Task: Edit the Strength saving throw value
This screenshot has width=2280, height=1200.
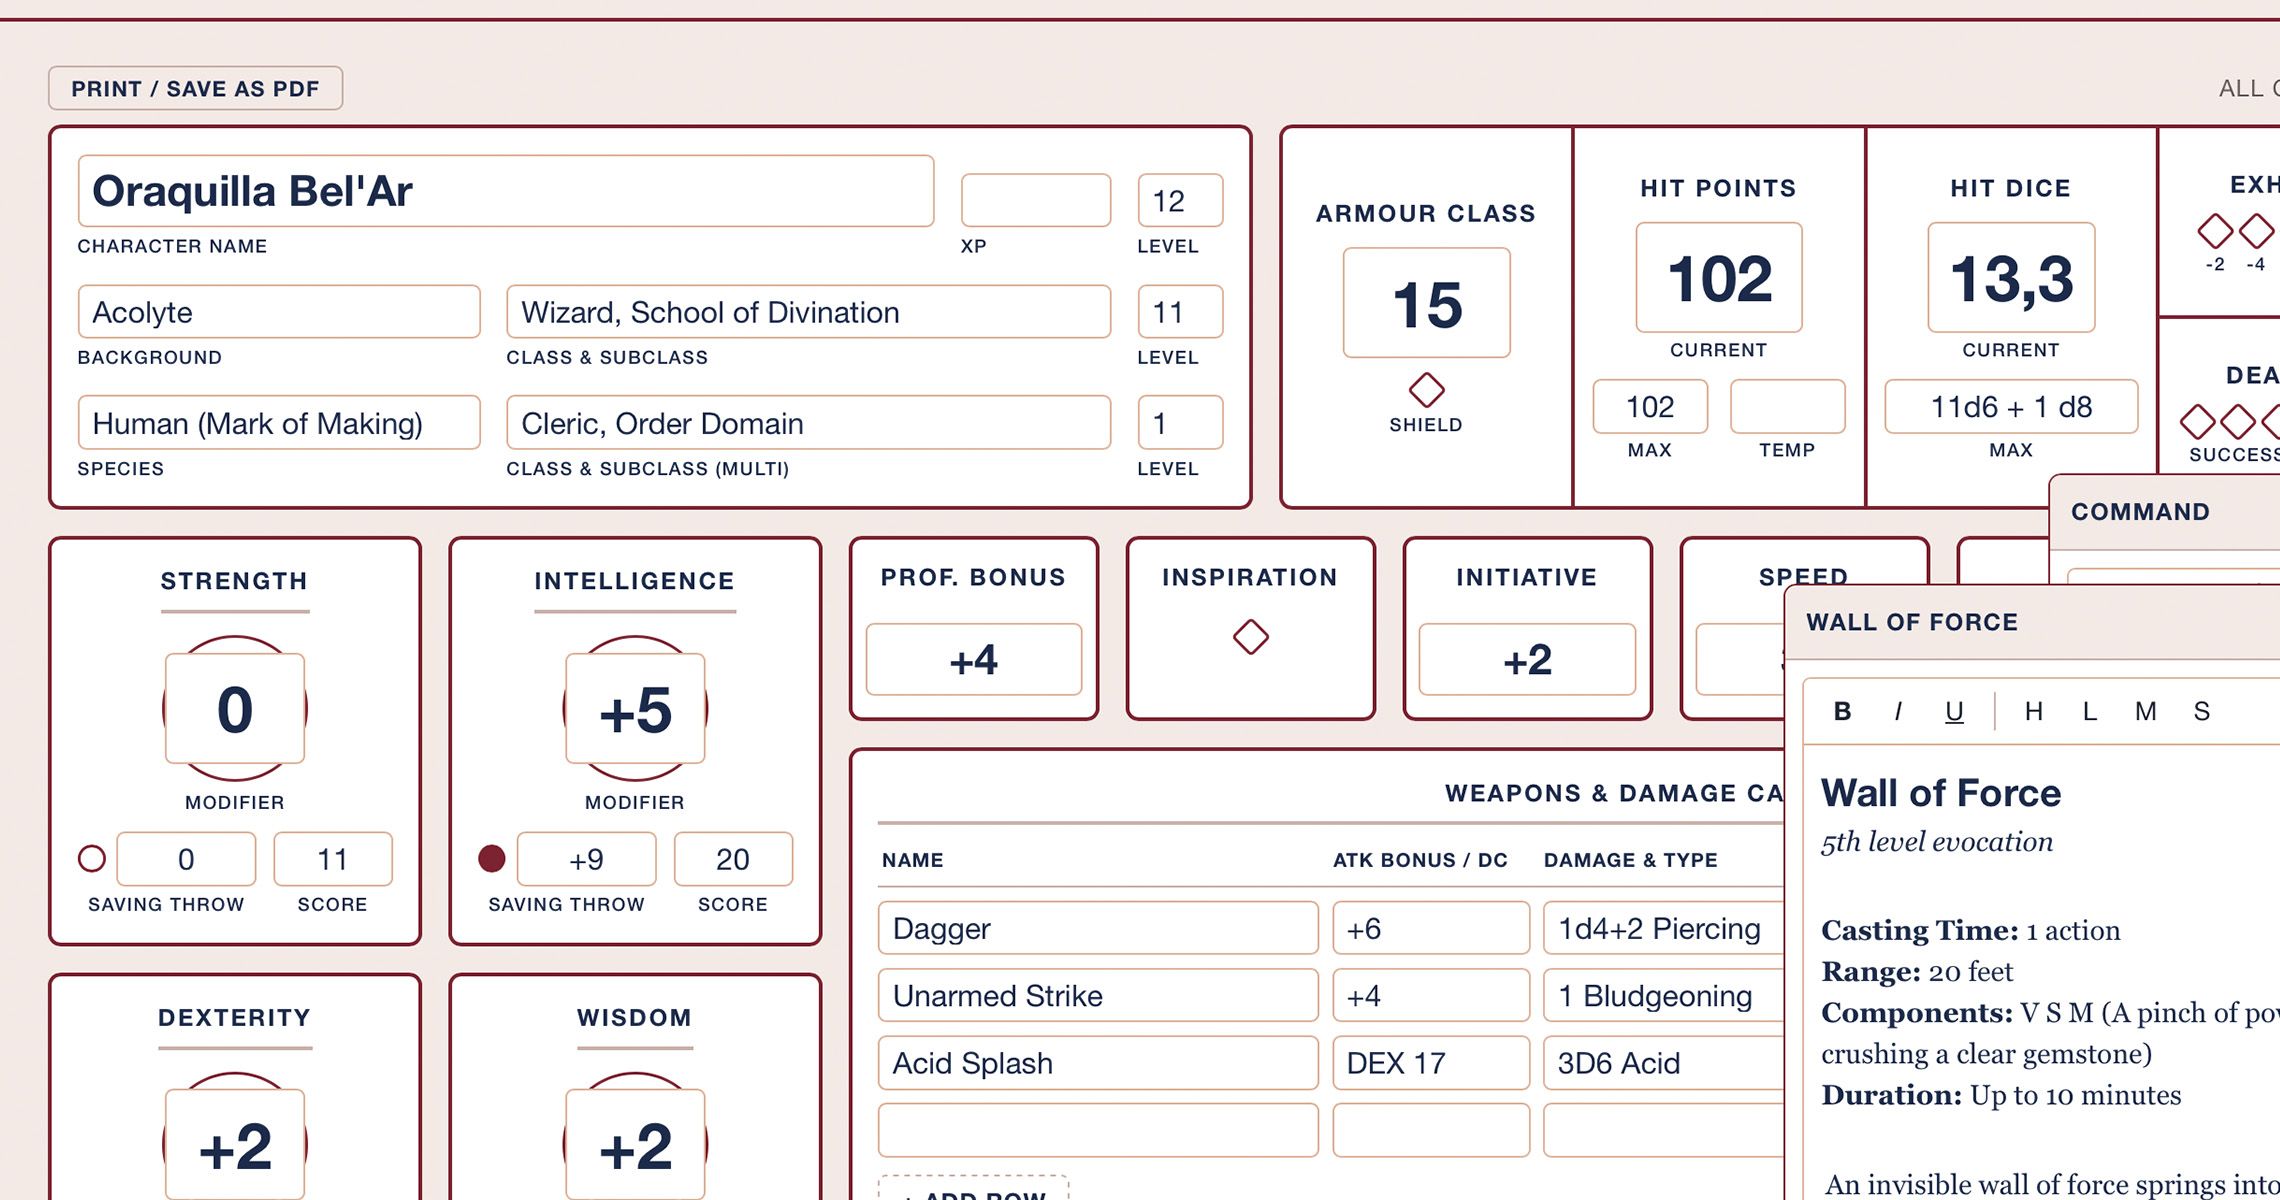Action: (186, 859)
